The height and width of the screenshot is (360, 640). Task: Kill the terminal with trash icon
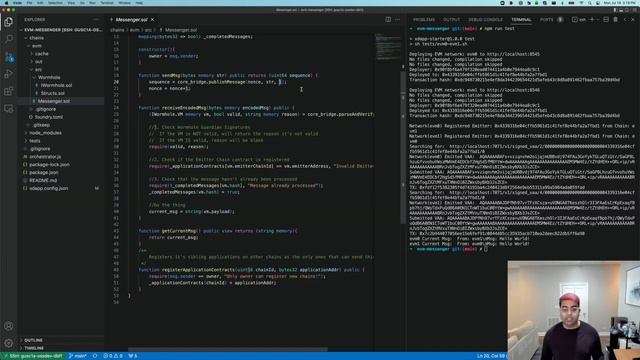pos(616,20)
